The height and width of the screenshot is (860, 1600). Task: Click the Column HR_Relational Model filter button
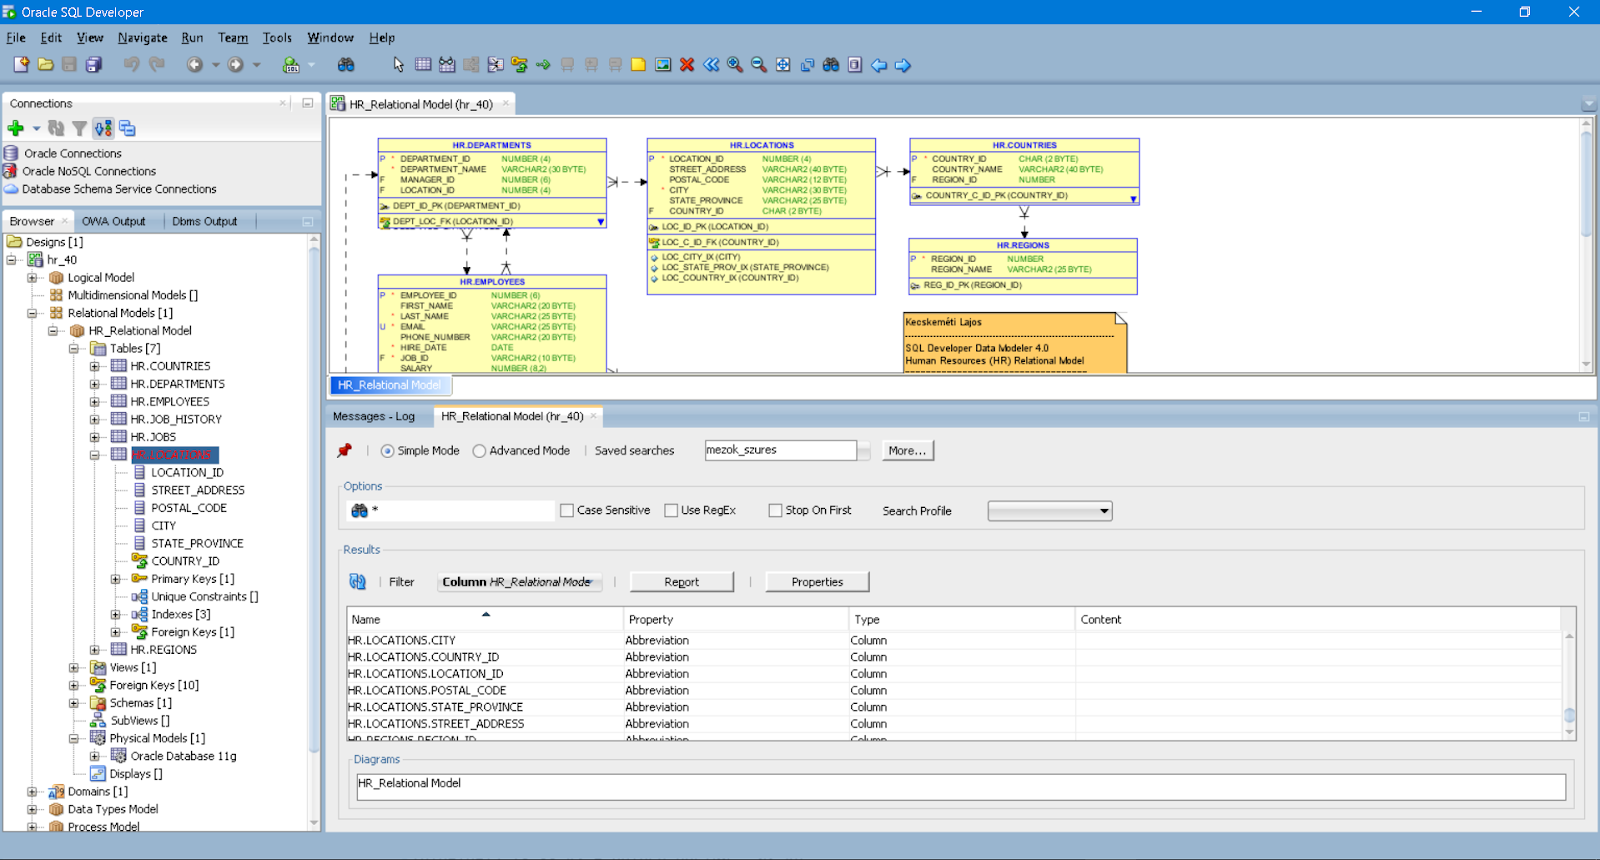point(520,582)
